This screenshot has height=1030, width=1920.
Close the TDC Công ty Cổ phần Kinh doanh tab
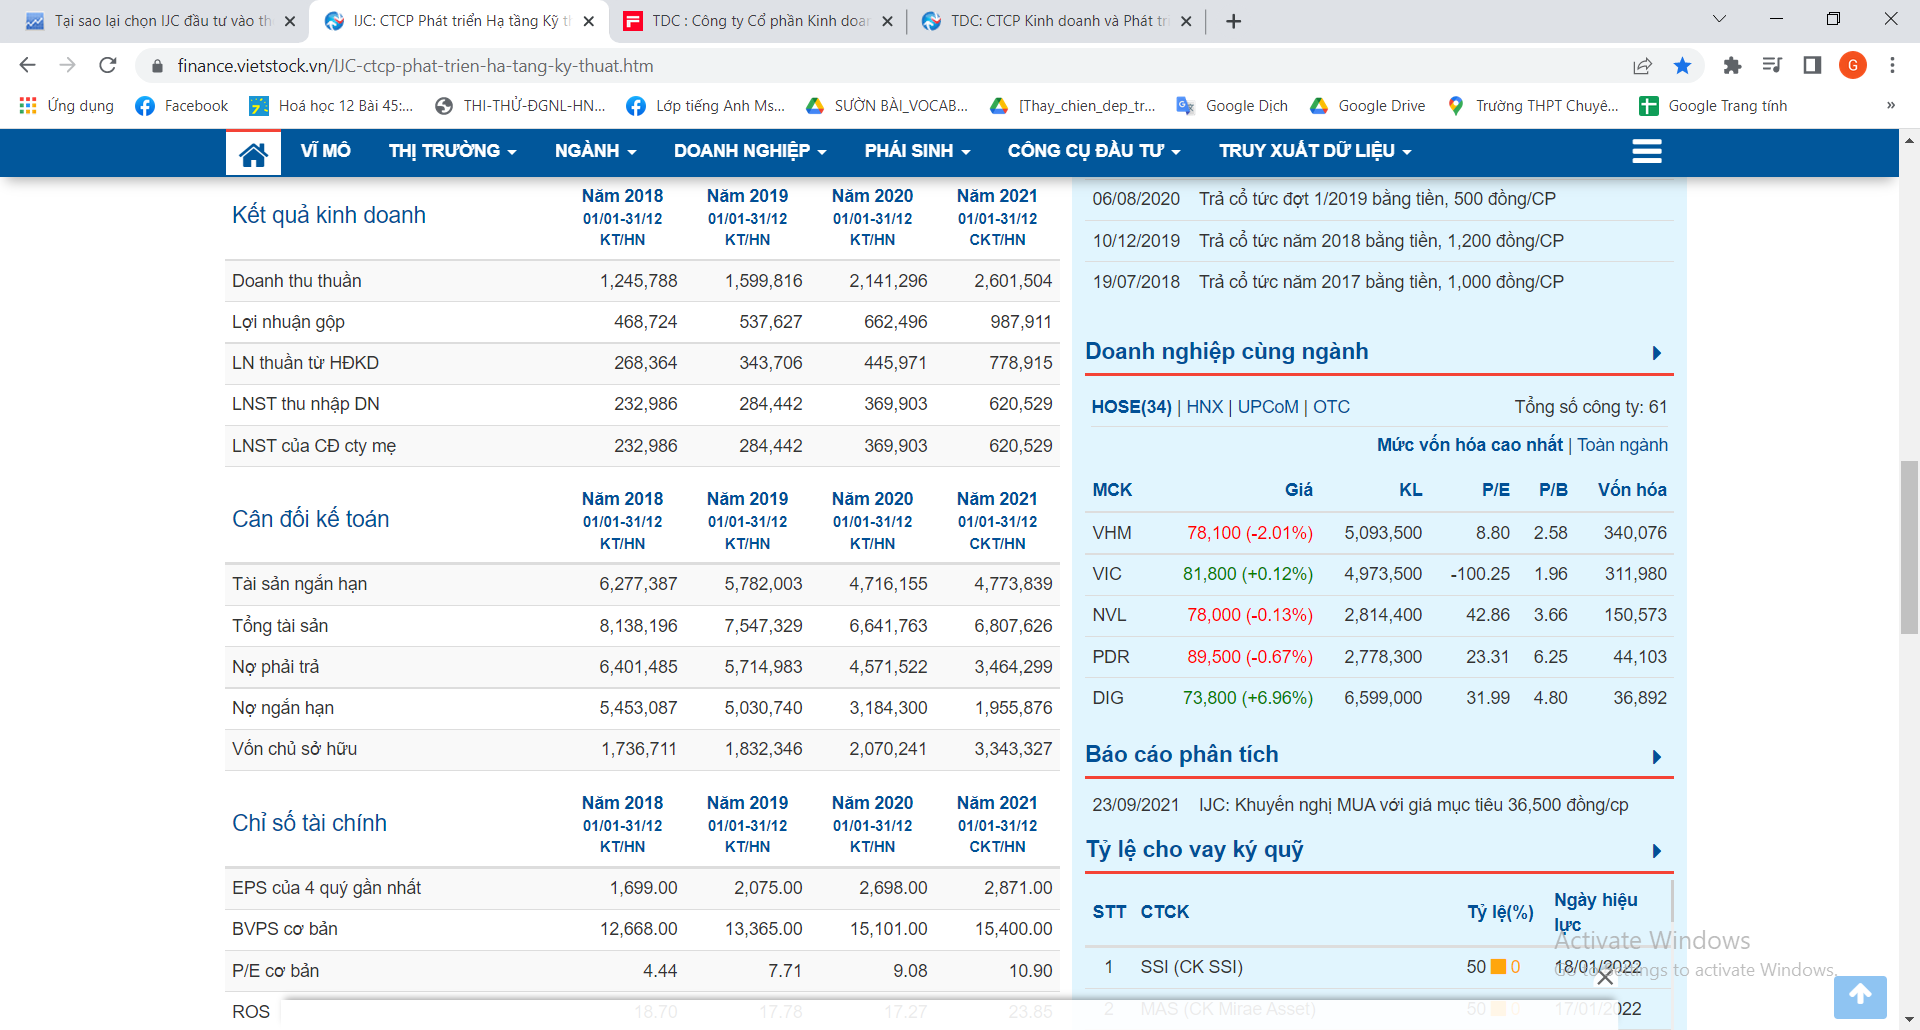pos(887,21)
